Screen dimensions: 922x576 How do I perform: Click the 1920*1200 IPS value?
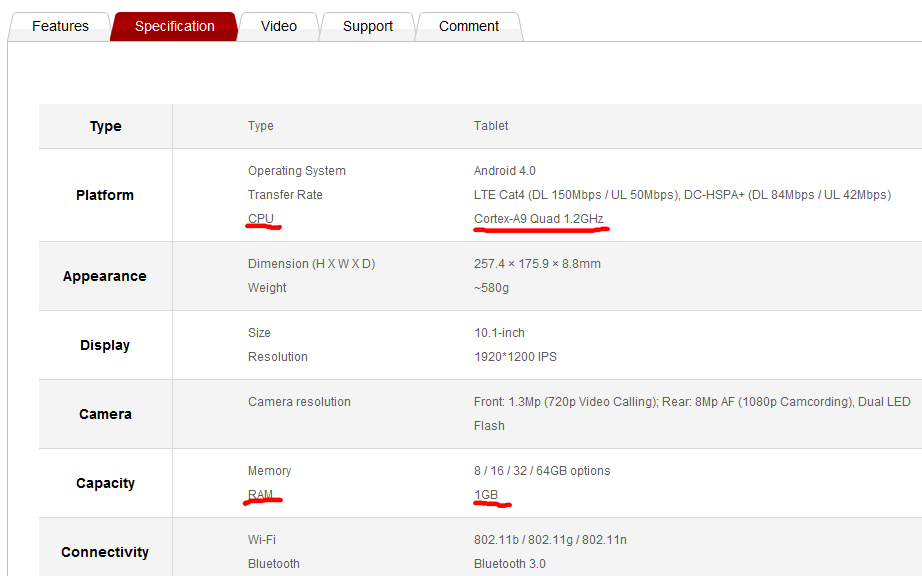515,357
